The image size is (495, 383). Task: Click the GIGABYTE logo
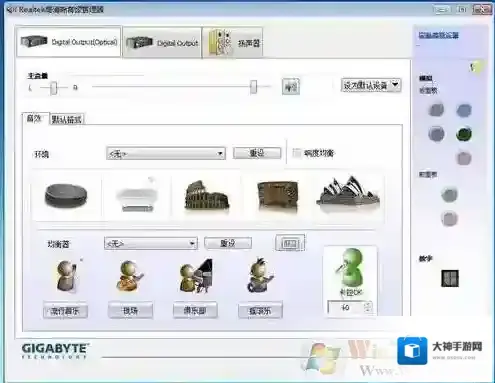(55, 351)
